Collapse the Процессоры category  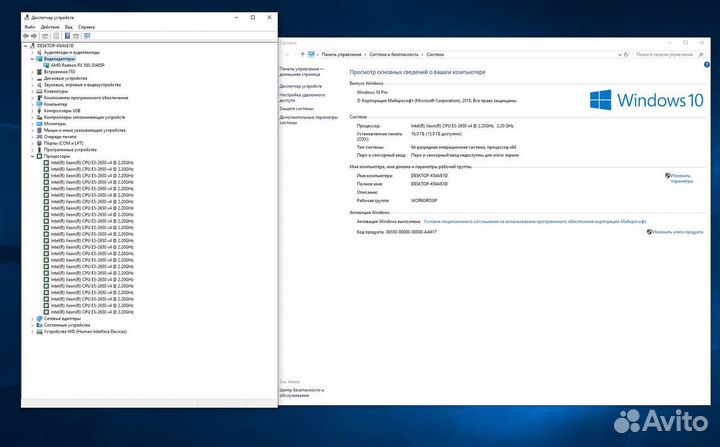click(33, 156)
